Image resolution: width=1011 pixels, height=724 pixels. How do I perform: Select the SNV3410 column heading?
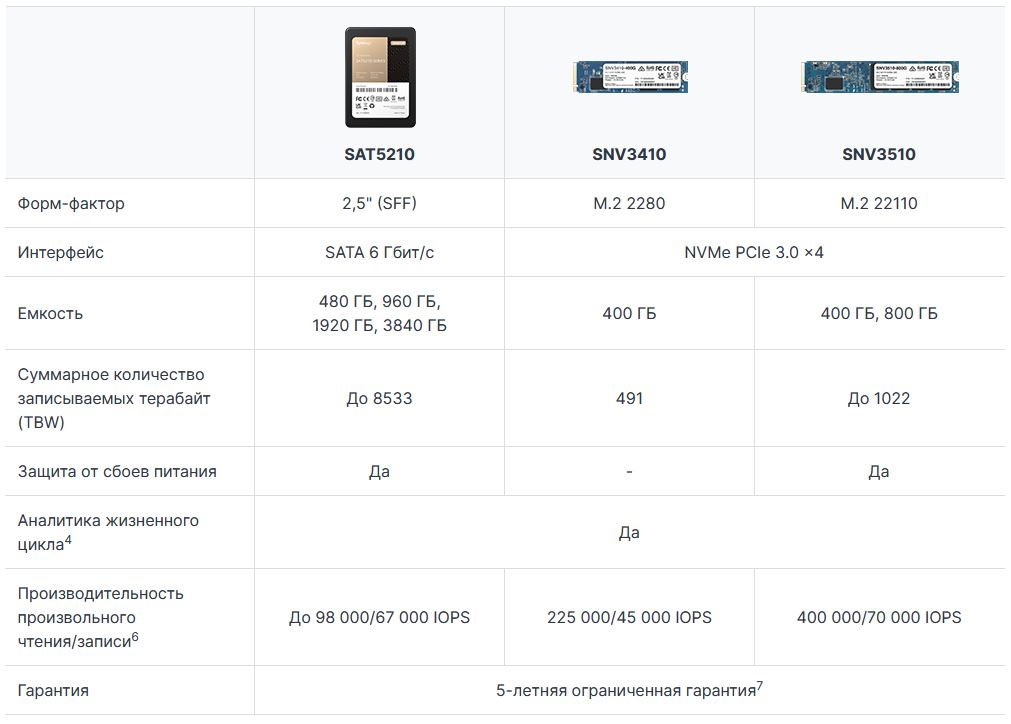tap(629, 154)
